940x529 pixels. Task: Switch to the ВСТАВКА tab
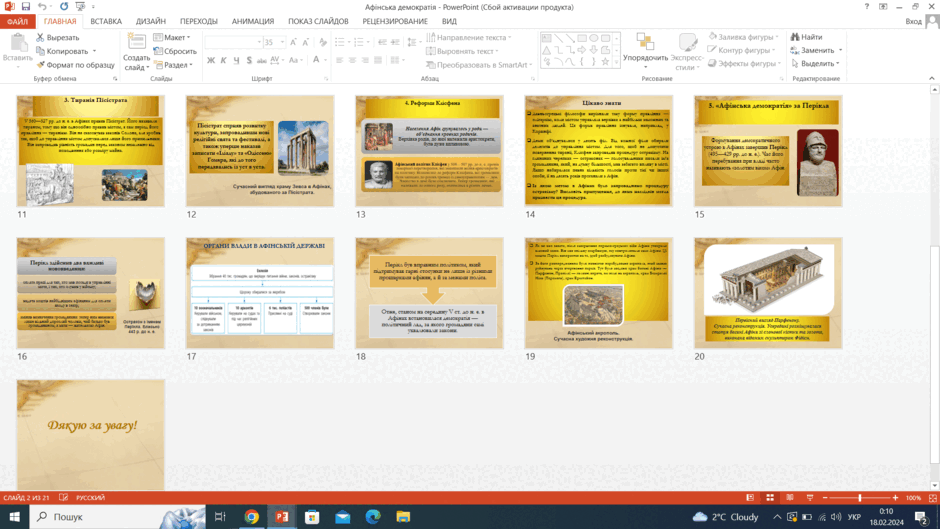[106, 22]
